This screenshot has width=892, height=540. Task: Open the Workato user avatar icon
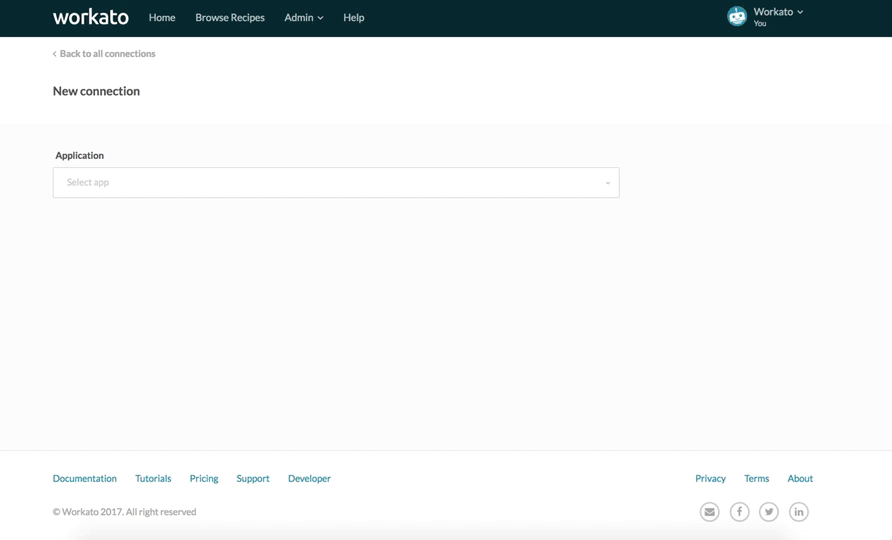tap(737, 17)
